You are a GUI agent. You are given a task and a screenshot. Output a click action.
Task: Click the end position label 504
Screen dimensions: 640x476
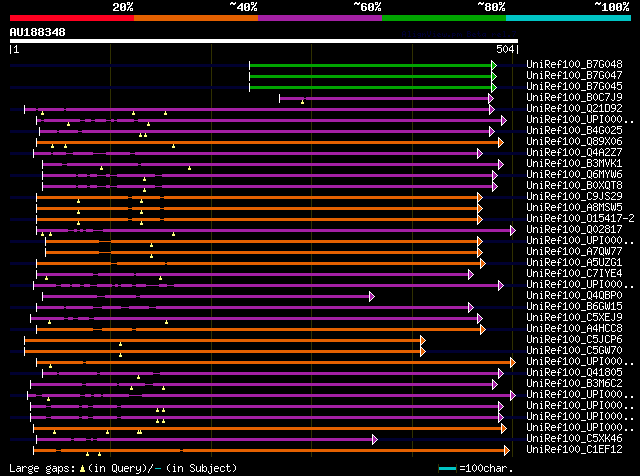pyautogui.click(x=505, y=49)
